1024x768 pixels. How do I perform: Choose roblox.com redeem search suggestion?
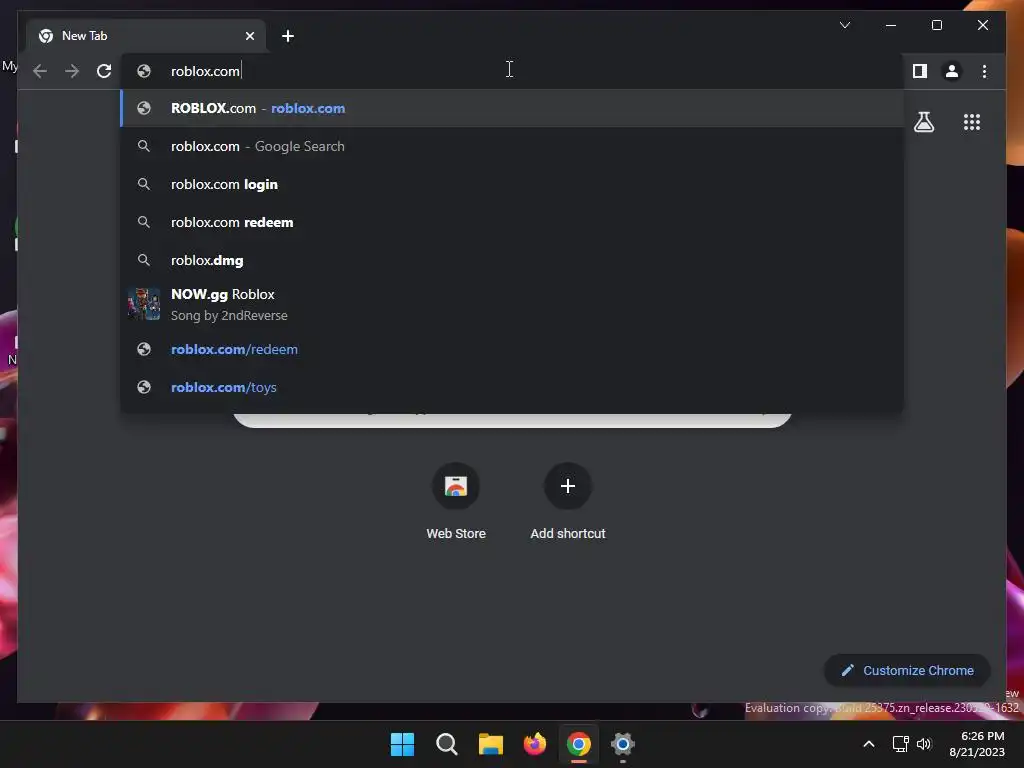click(x=512, y=222)
